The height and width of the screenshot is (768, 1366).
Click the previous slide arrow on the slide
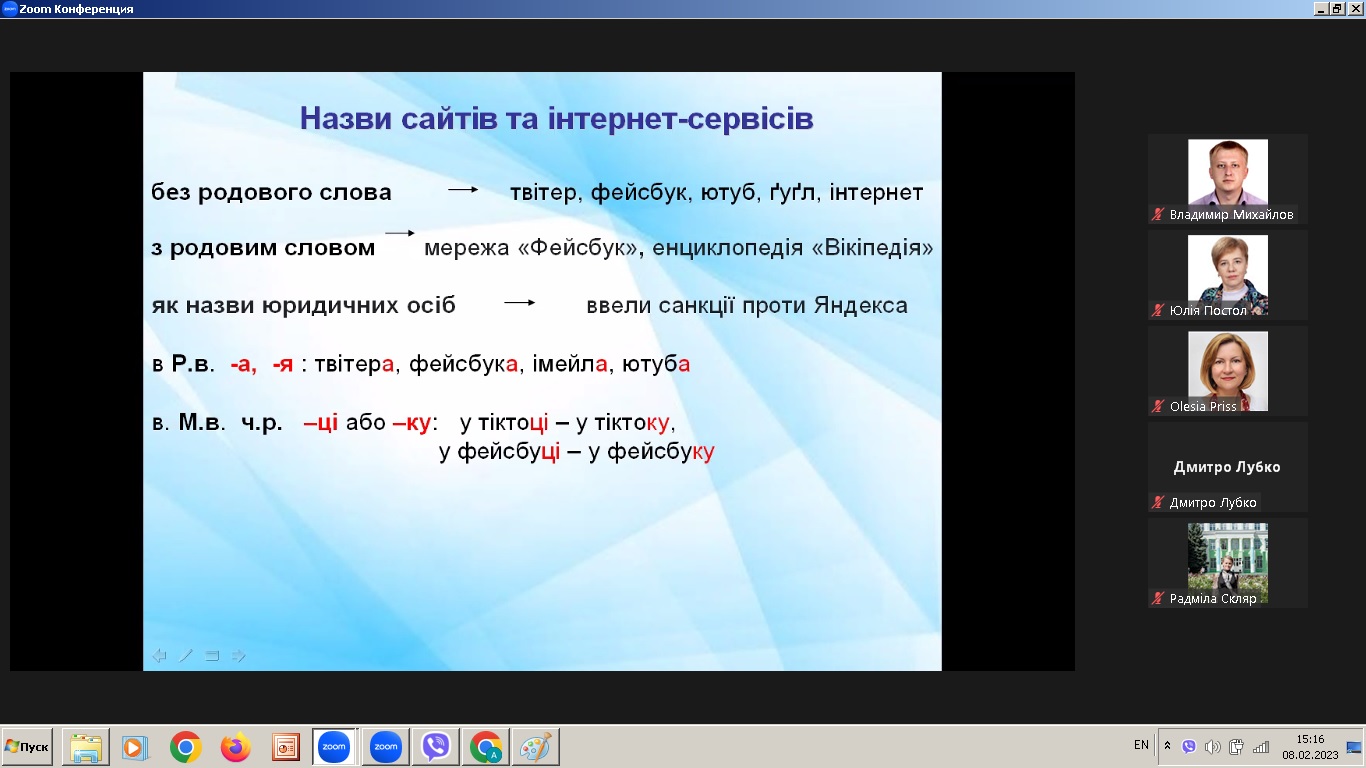pyautogui.click(x=159, y=656)
